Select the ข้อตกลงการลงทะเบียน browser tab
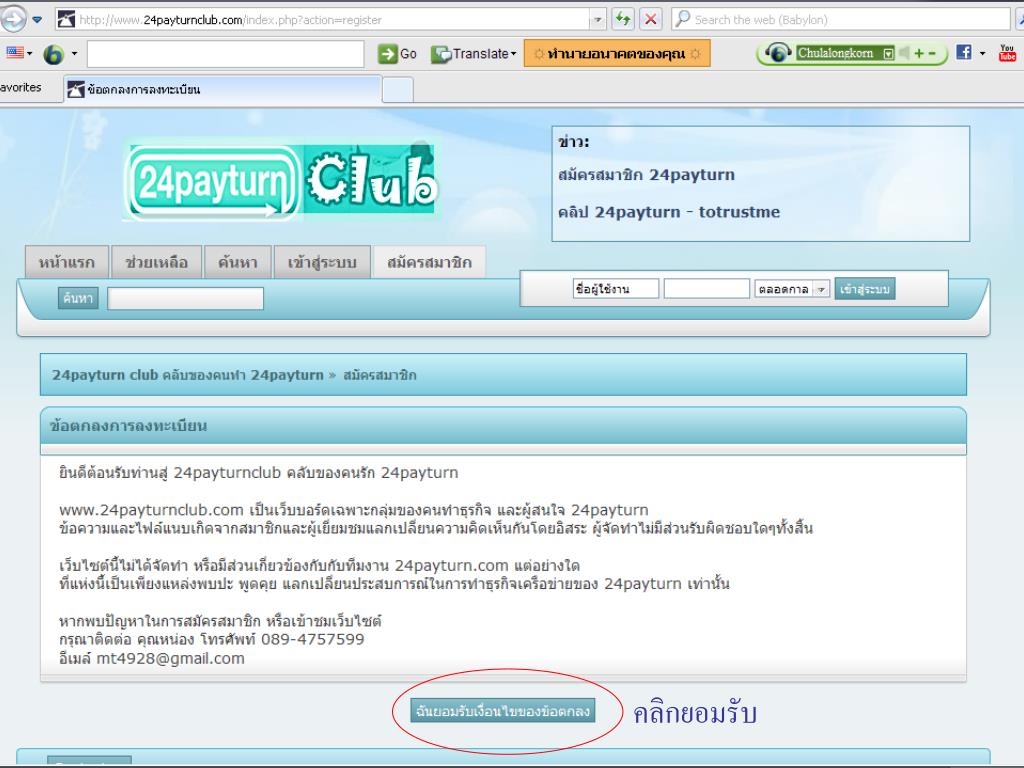 point(222,89)
